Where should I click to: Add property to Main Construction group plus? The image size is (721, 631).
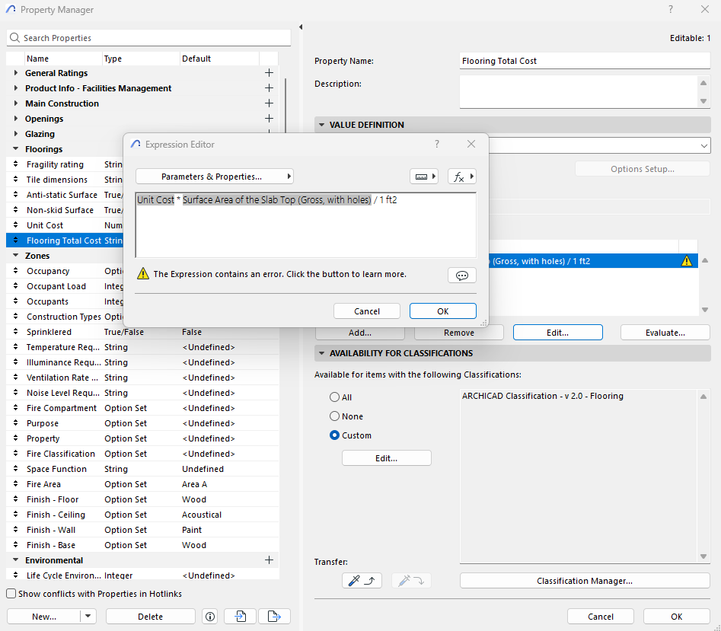tap(269, 103)
